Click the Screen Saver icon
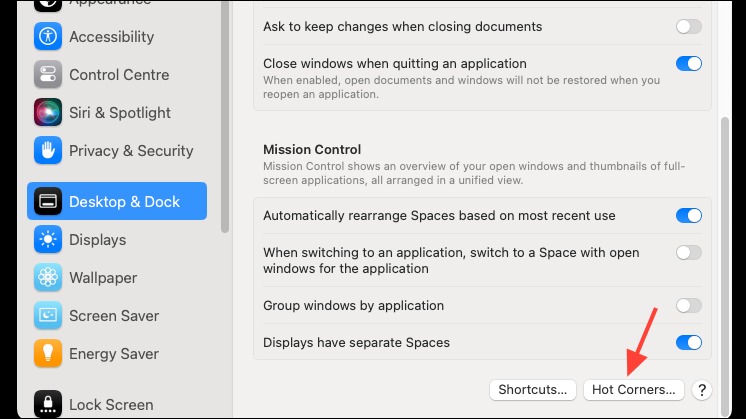 [48, 315]
